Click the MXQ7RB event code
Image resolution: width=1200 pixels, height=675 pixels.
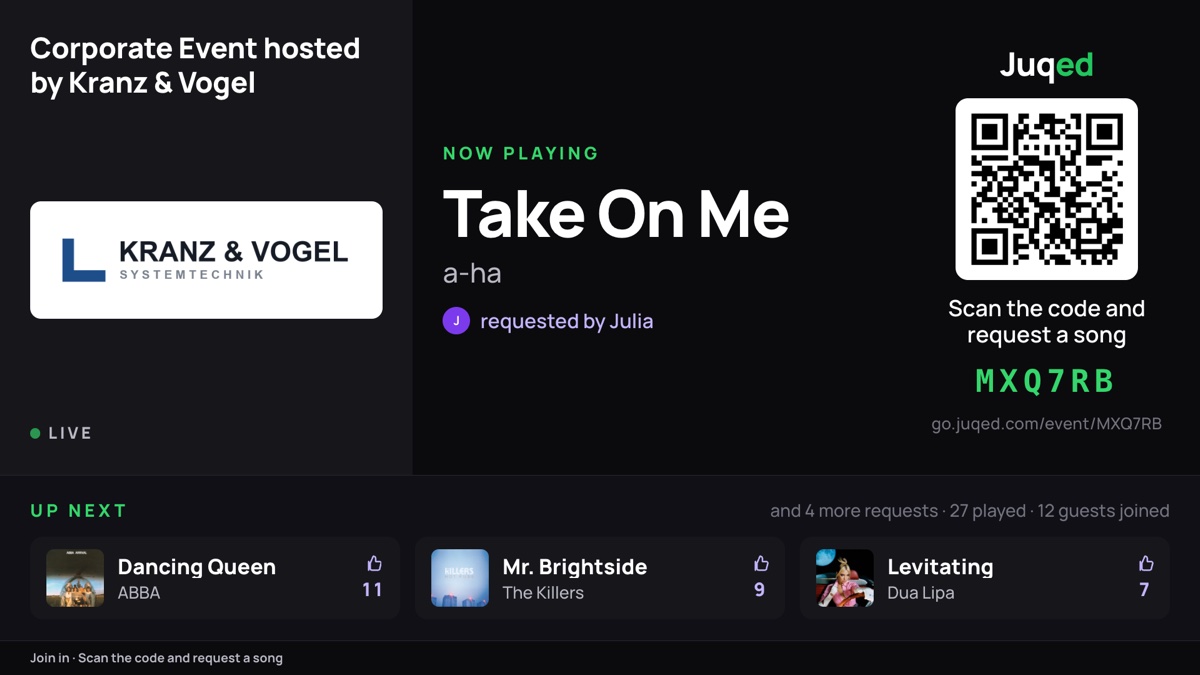coord(1046,381)
